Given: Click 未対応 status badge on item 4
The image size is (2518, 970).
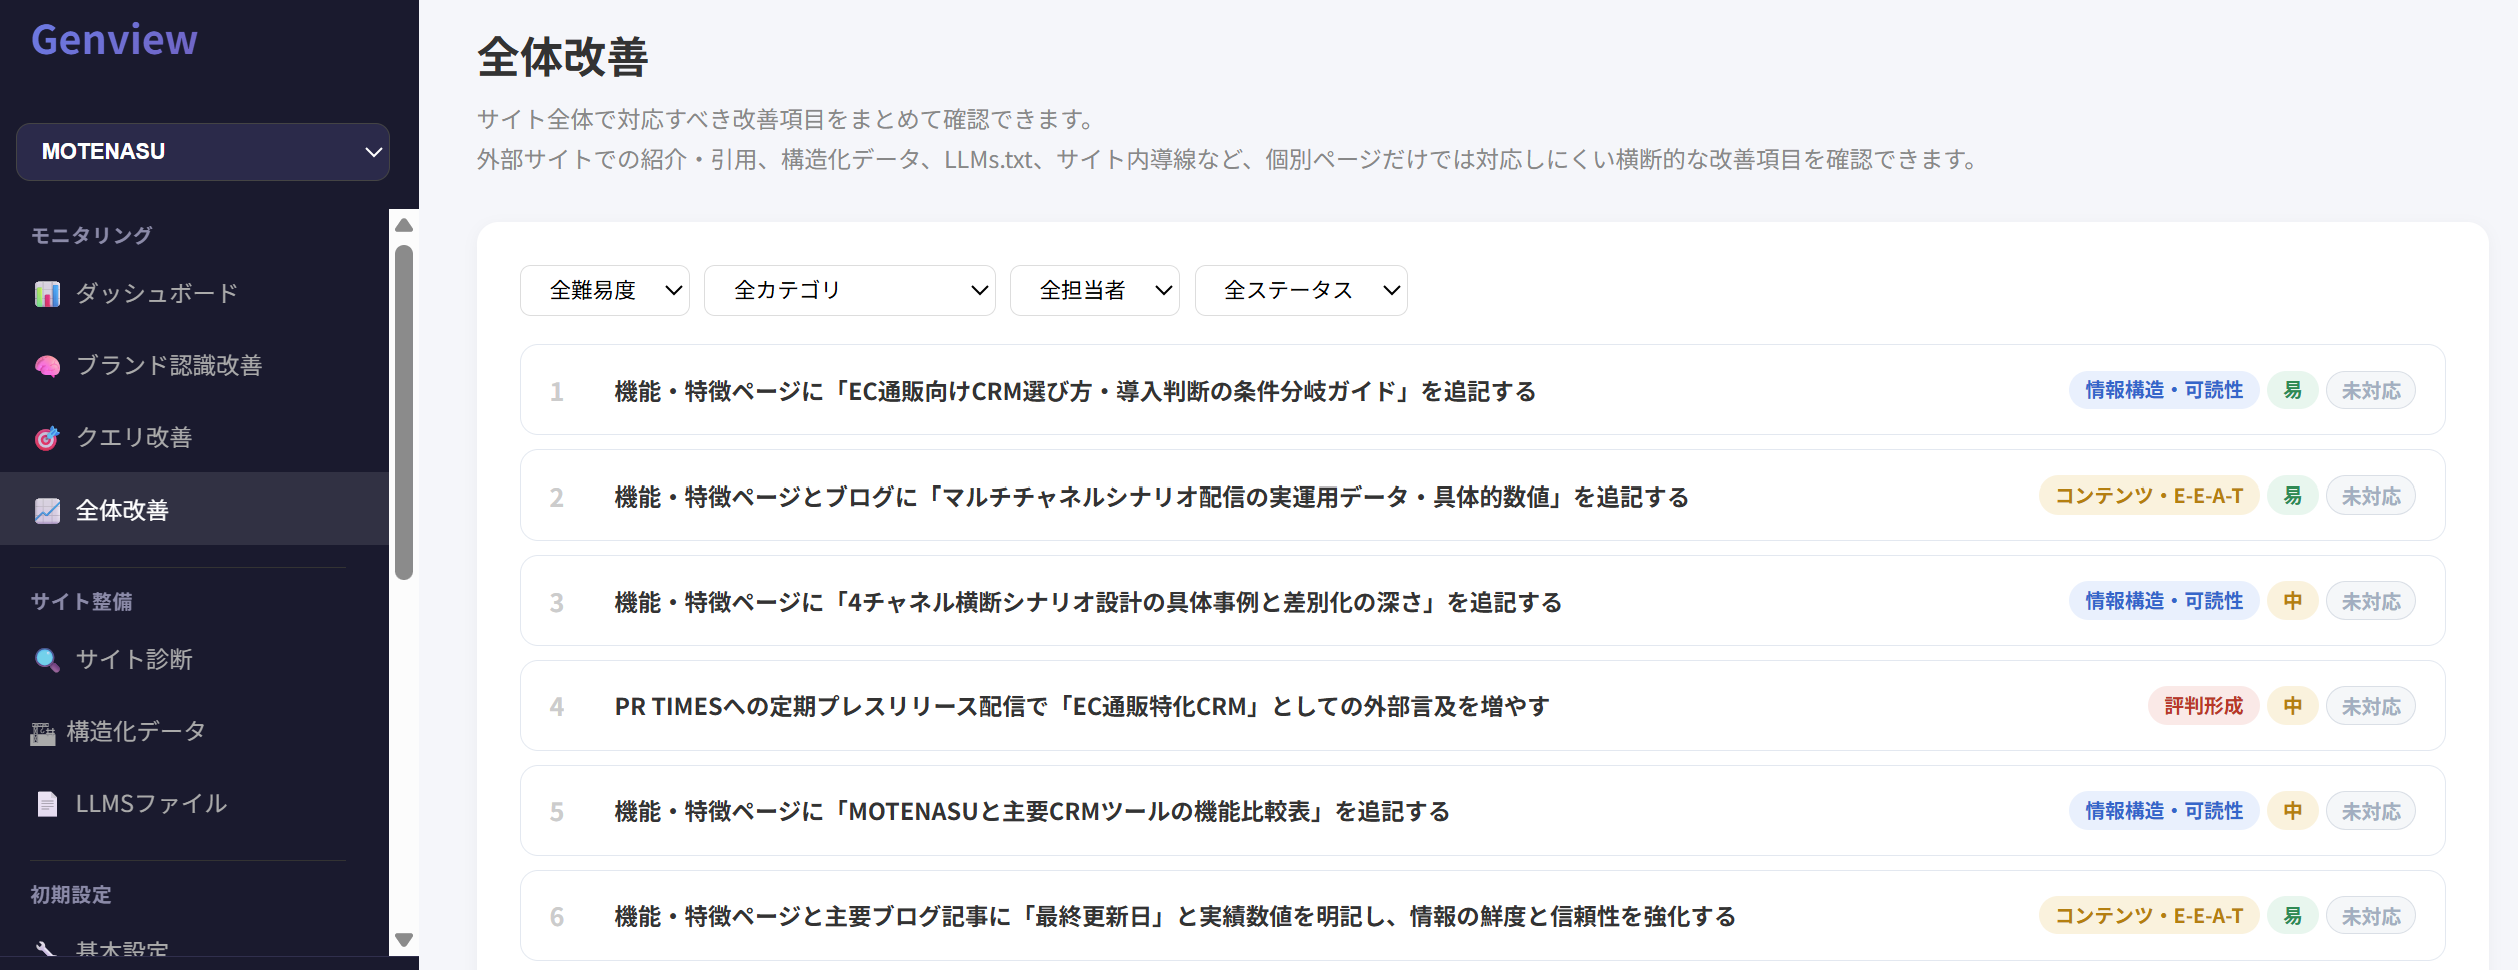Looking at the screenshot, I should [x=2371, y=706].
